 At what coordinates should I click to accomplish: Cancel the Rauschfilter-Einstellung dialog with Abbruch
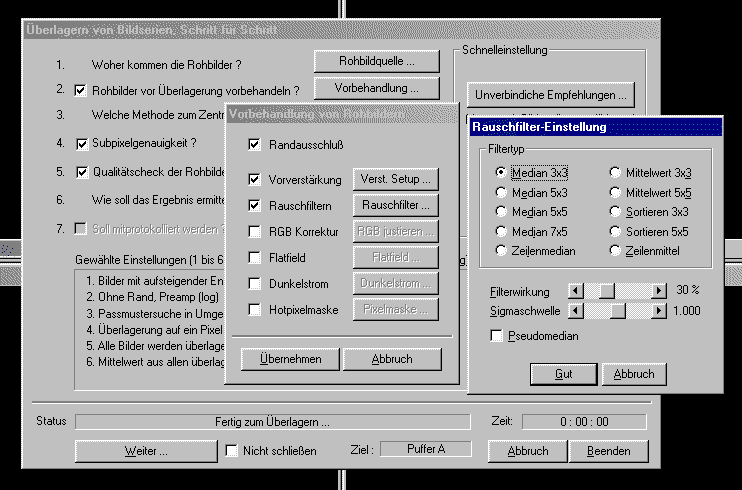(634, 374)
